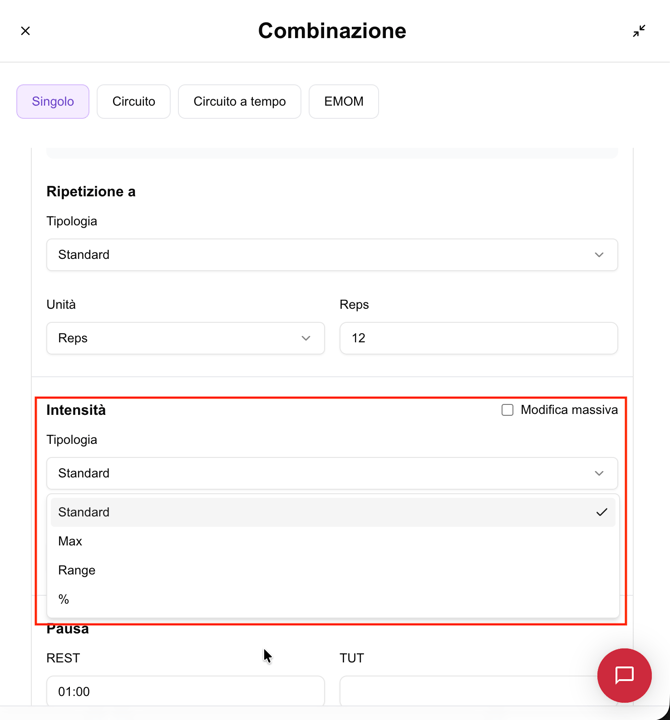
Task: Expand the Ripetizione Tipologia dropdown
Action: (331, 255)
